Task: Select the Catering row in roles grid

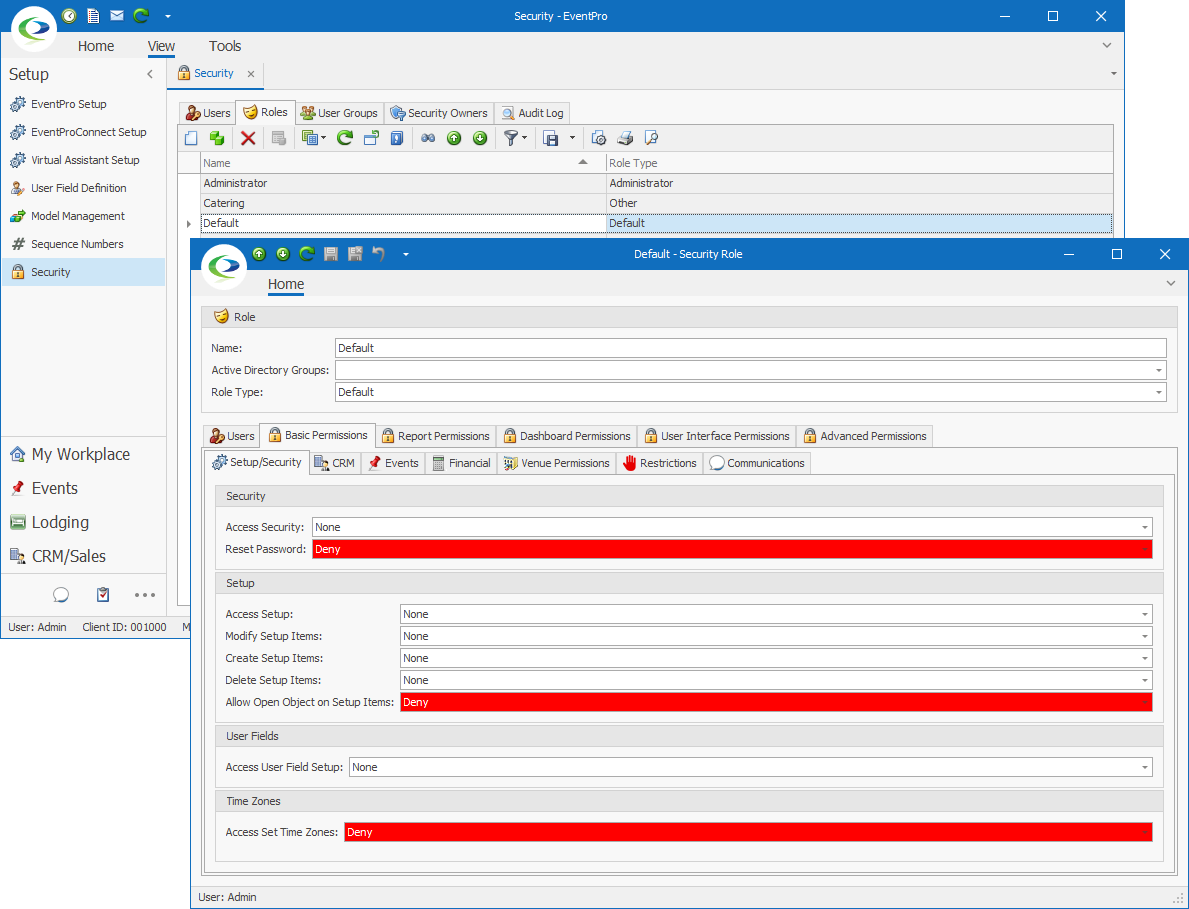Action: point(657,203)
